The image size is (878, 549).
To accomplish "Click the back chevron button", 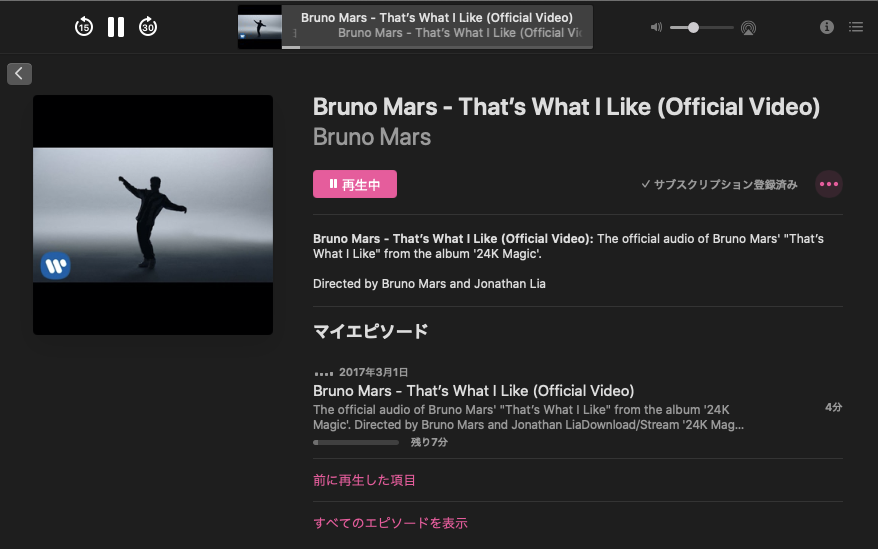I will 19,73.
